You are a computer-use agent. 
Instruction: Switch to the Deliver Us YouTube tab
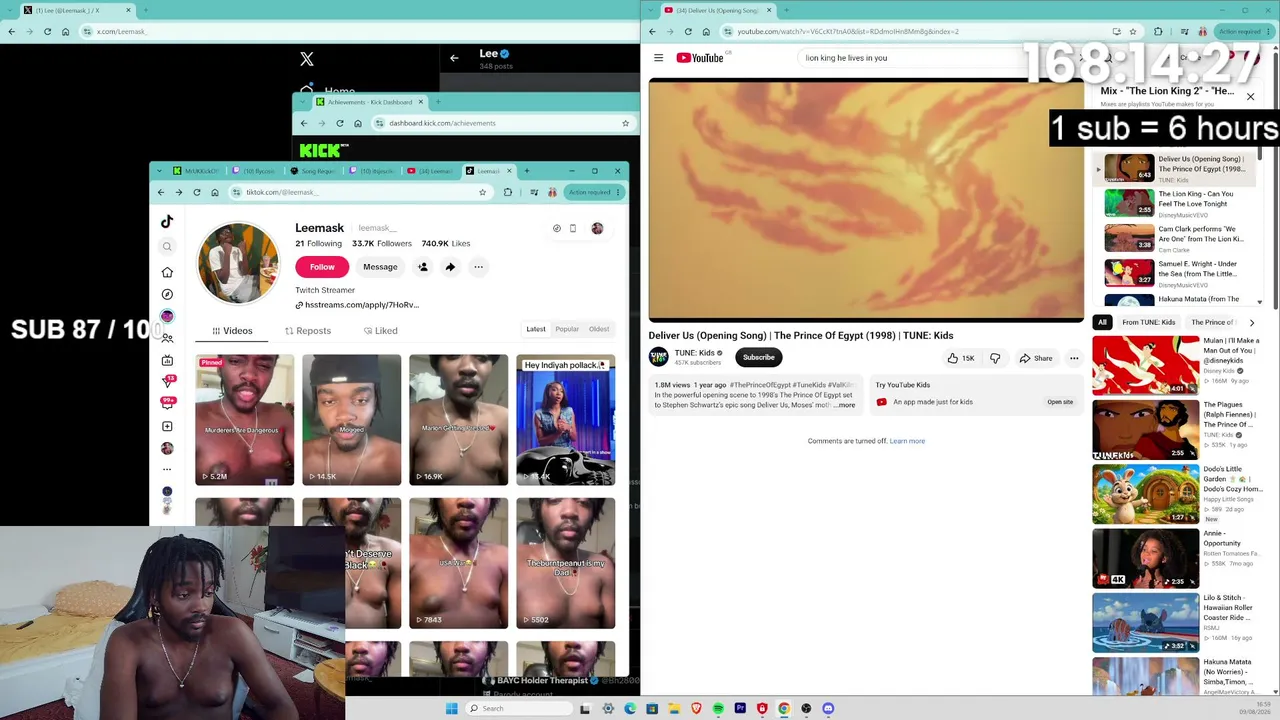click(x=716, y=10)
